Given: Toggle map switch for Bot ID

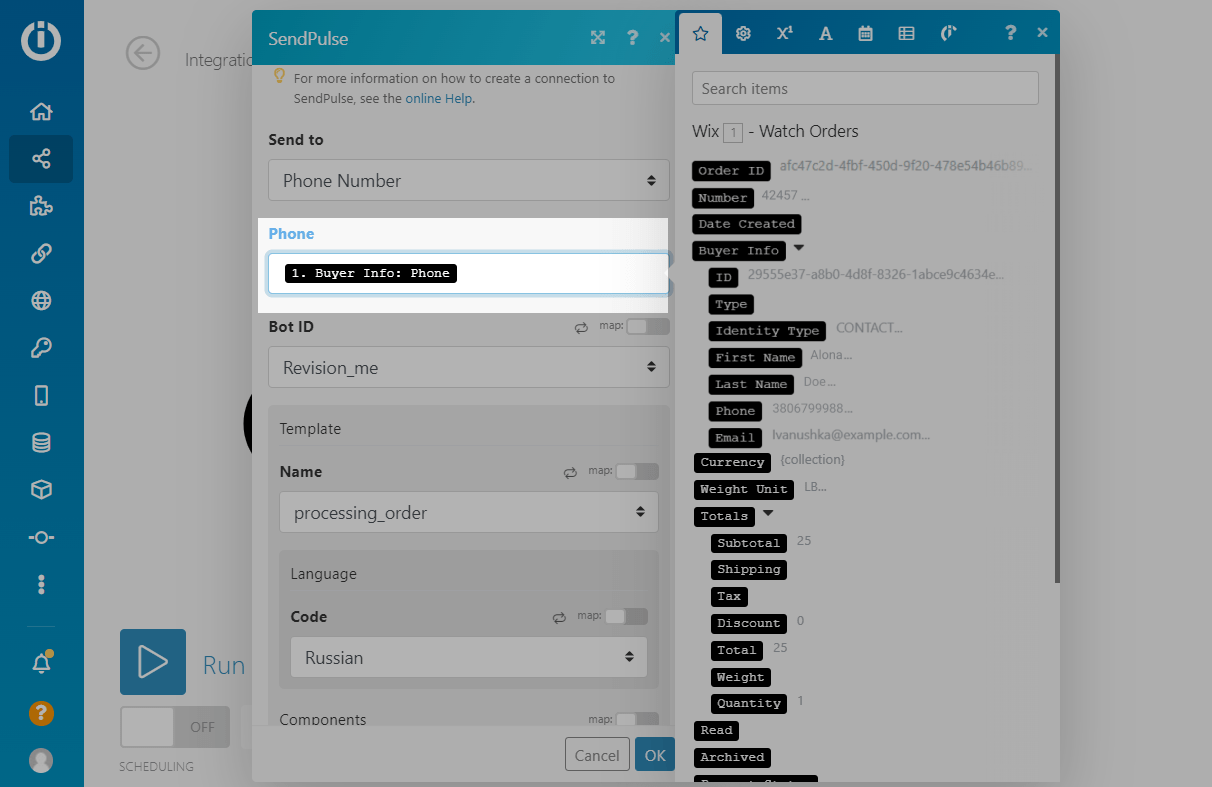Looking at the screenshot, I should [x=647, y=327].
